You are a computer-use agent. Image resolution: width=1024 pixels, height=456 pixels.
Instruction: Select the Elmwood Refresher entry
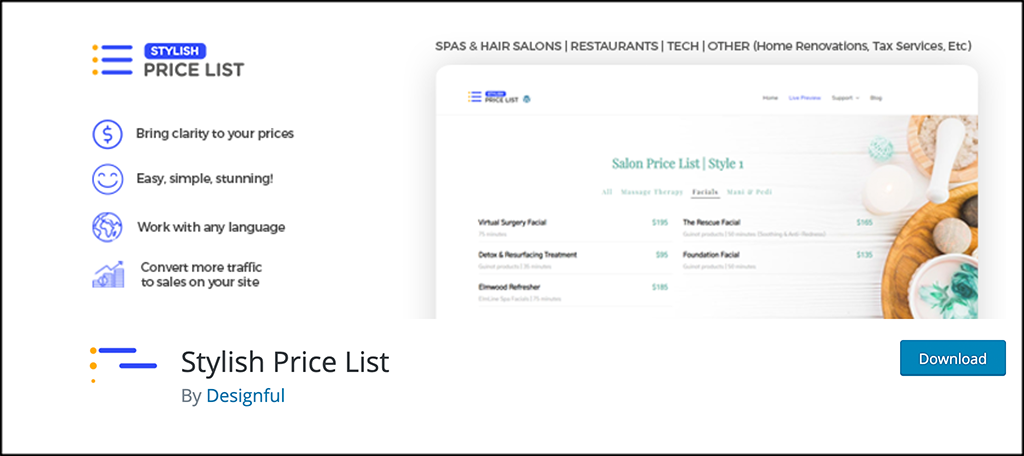(573, 292)
